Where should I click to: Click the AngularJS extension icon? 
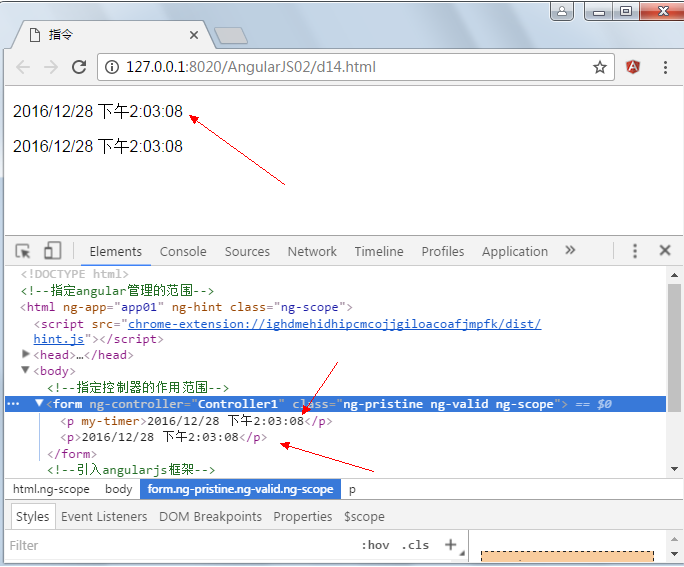(633, 68)
